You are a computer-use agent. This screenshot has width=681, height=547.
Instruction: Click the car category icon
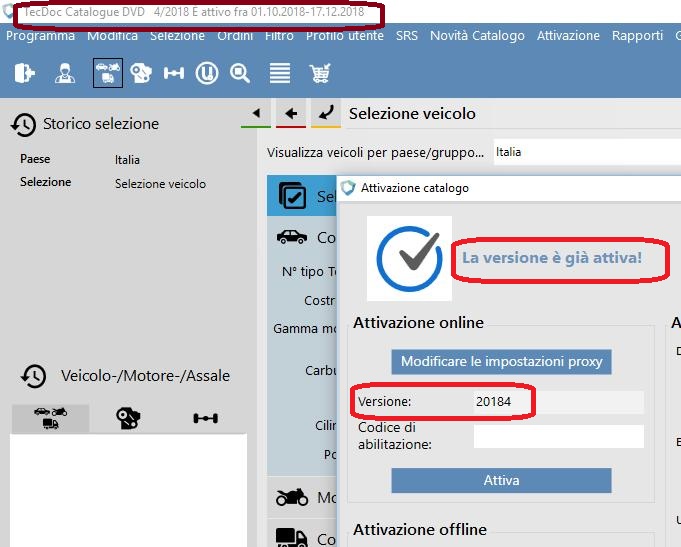coord(292,237)
